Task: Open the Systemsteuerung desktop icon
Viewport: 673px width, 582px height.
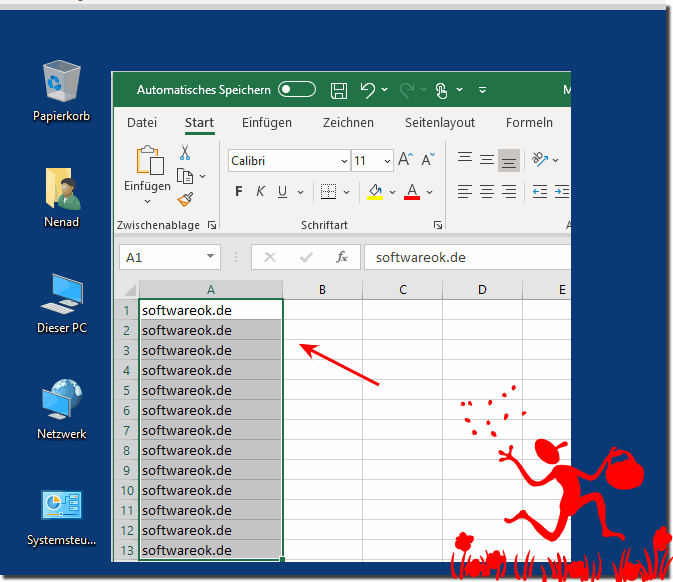Action: pos(61,517)
